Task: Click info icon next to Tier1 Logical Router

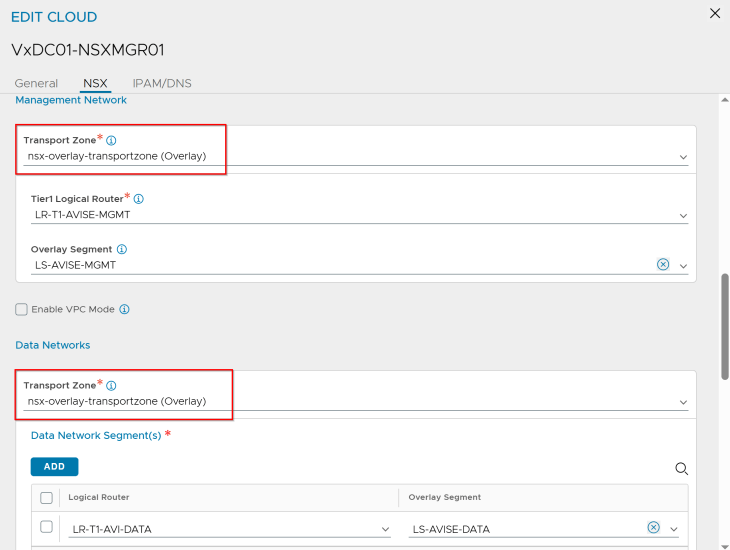Action: point(138,199)
